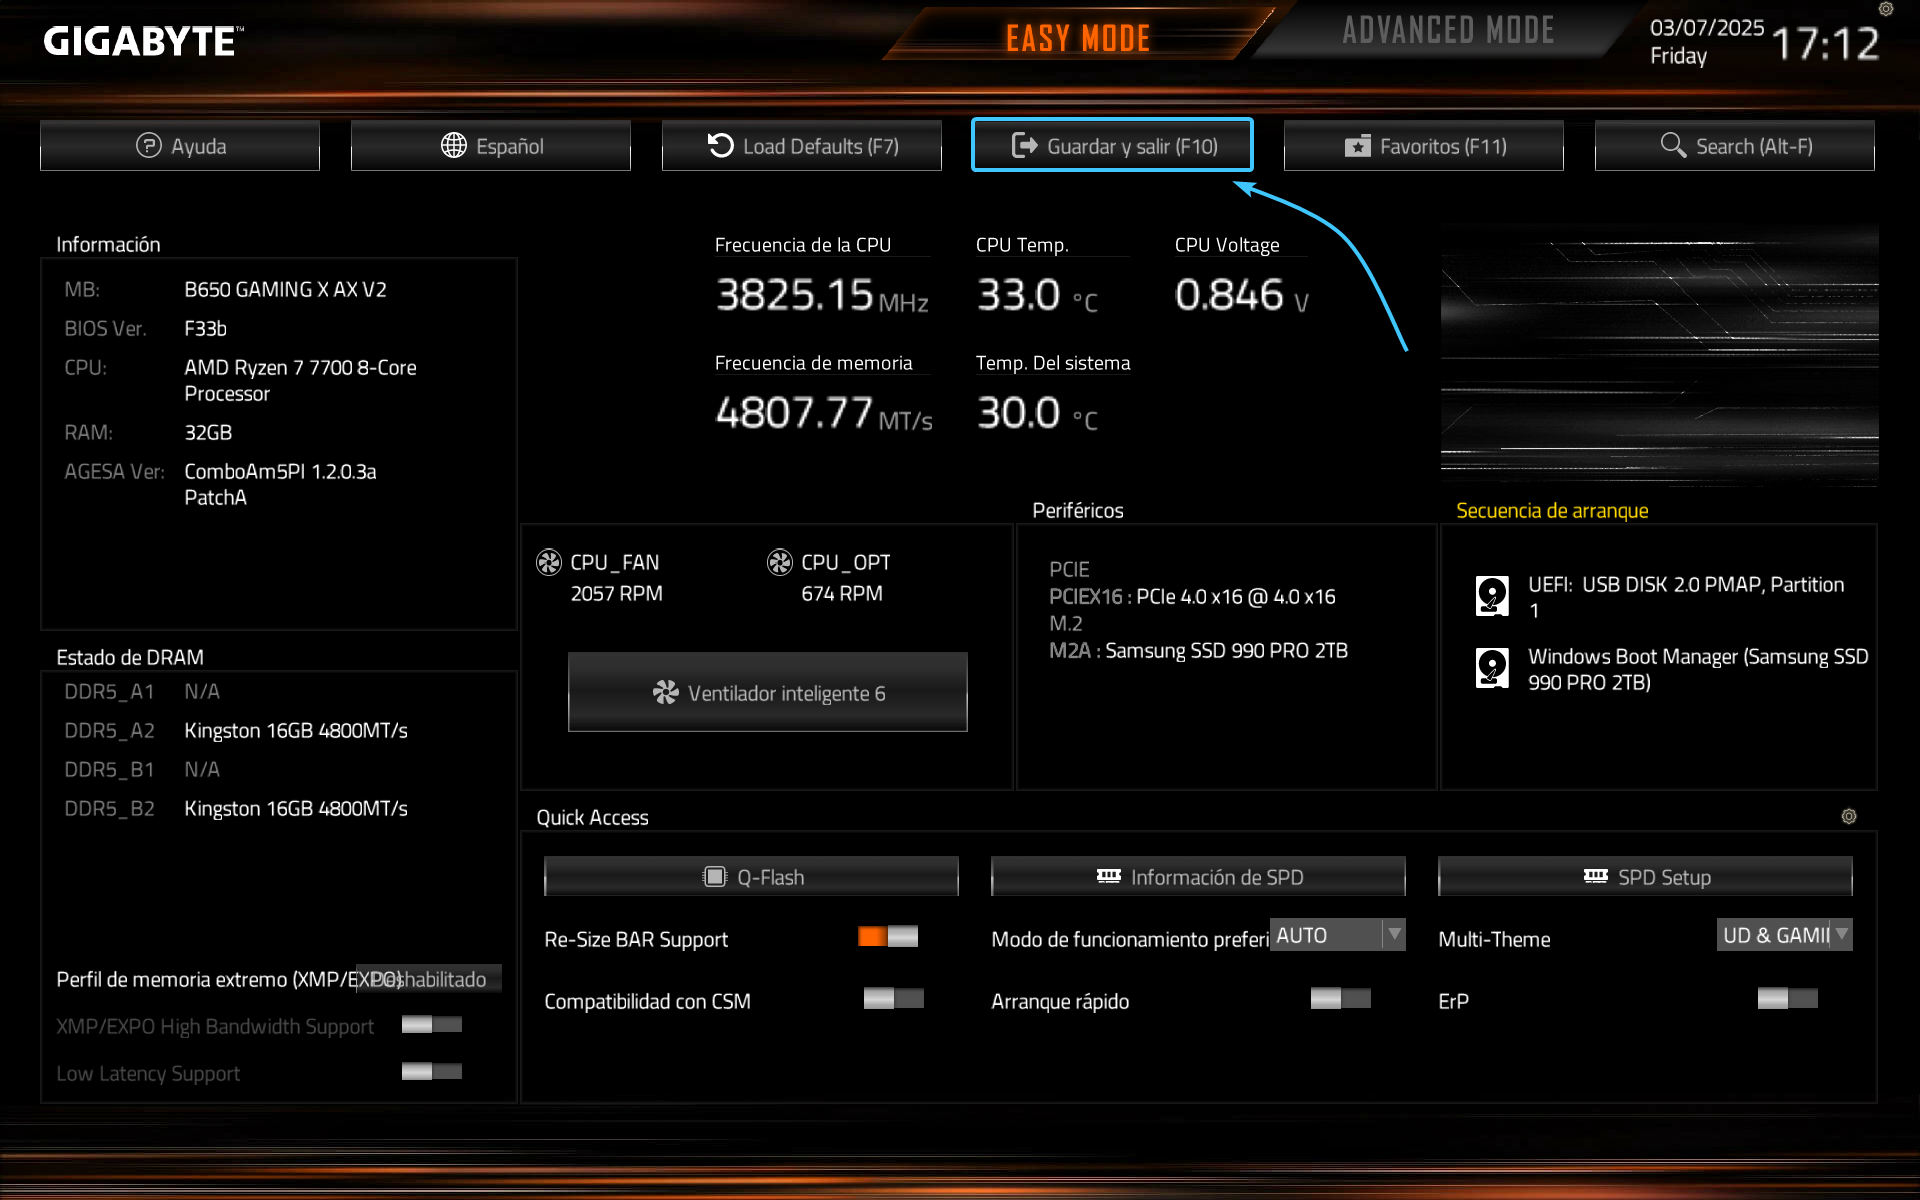Click the gear icon in the top-right corner
The height and width of the screenshot is (1200, 1920).
tap(1886, 9)
